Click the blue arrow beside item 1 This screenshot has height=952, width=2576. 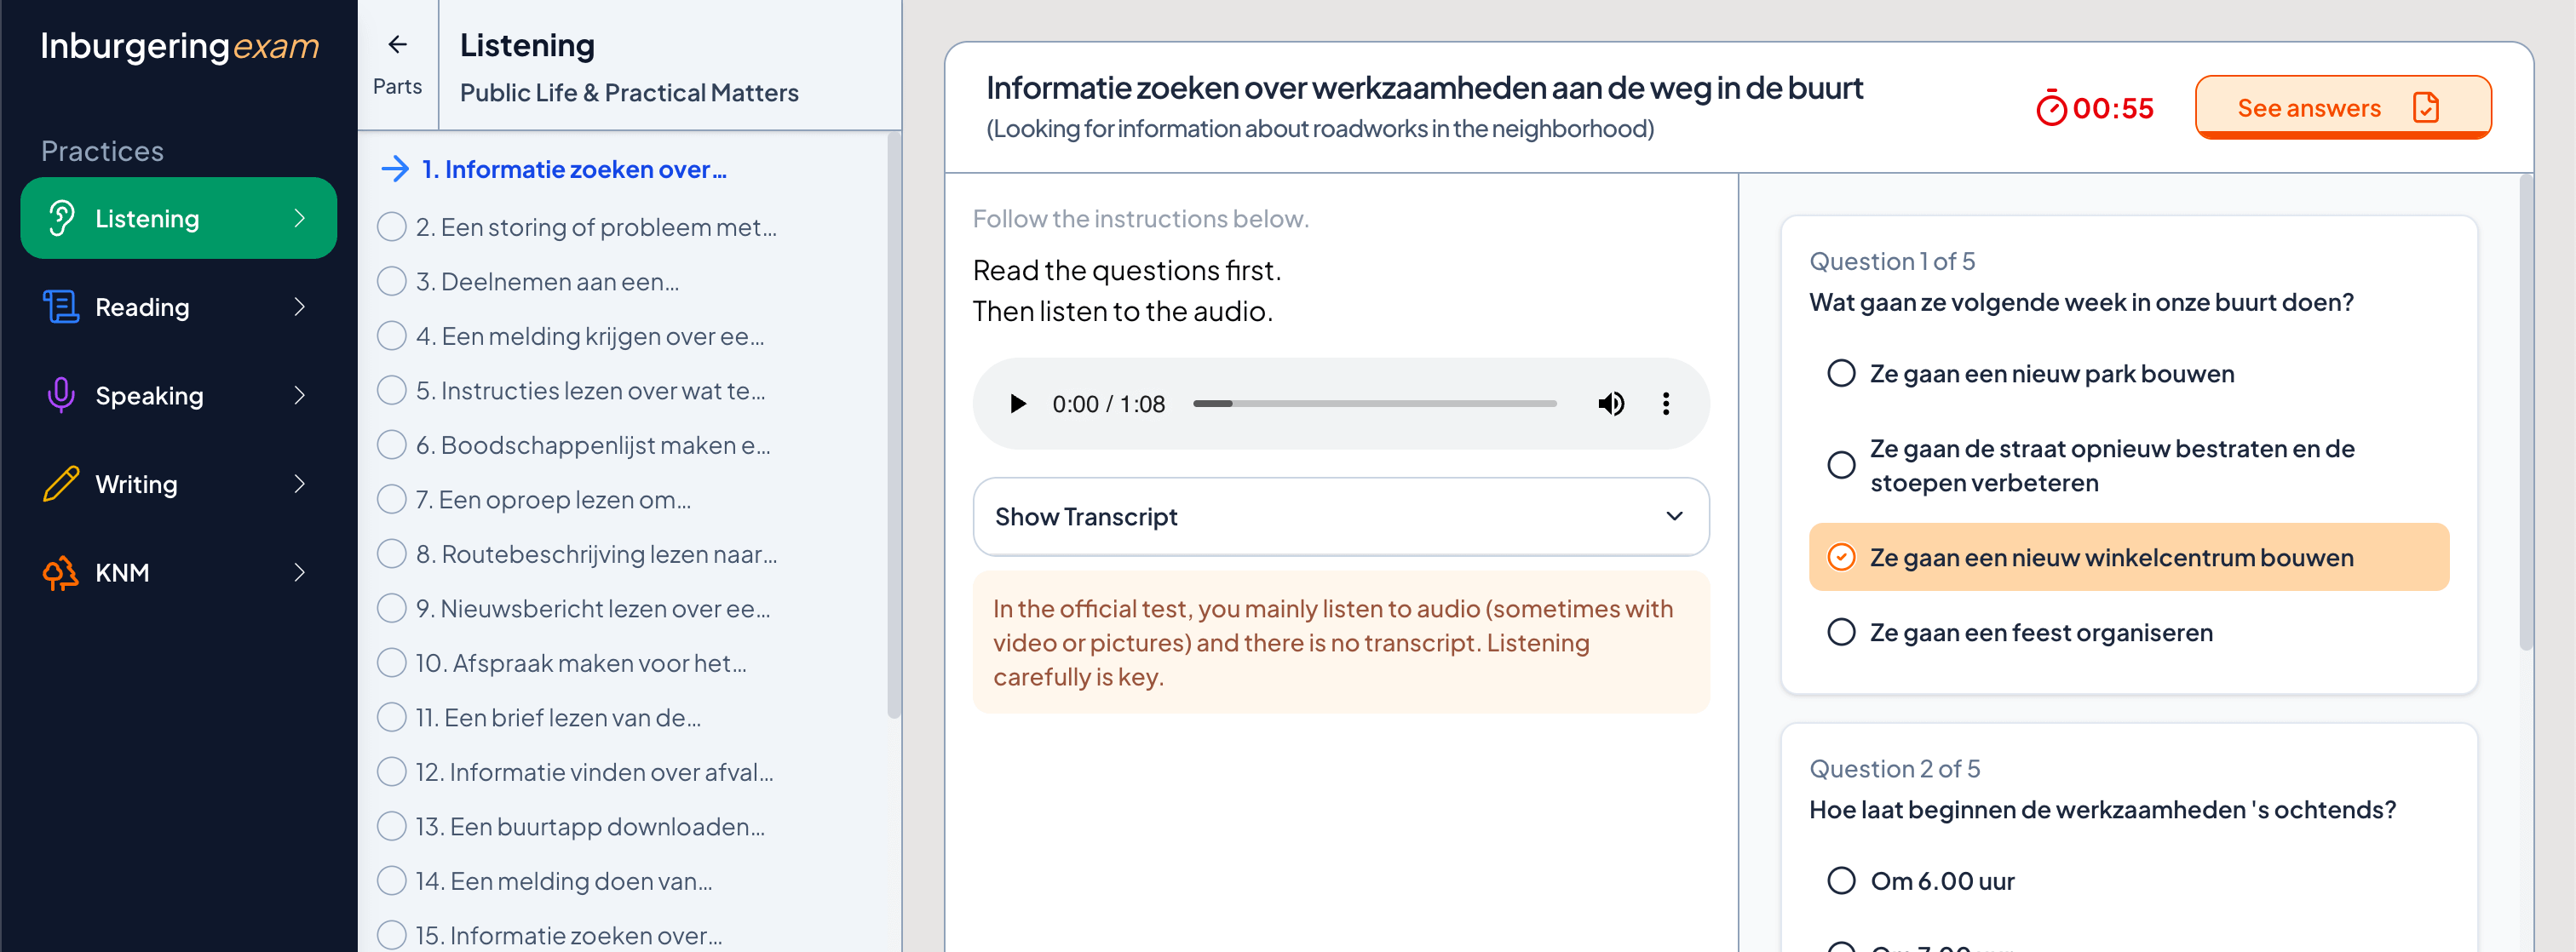pyautogui.click(x=395, y=169)
